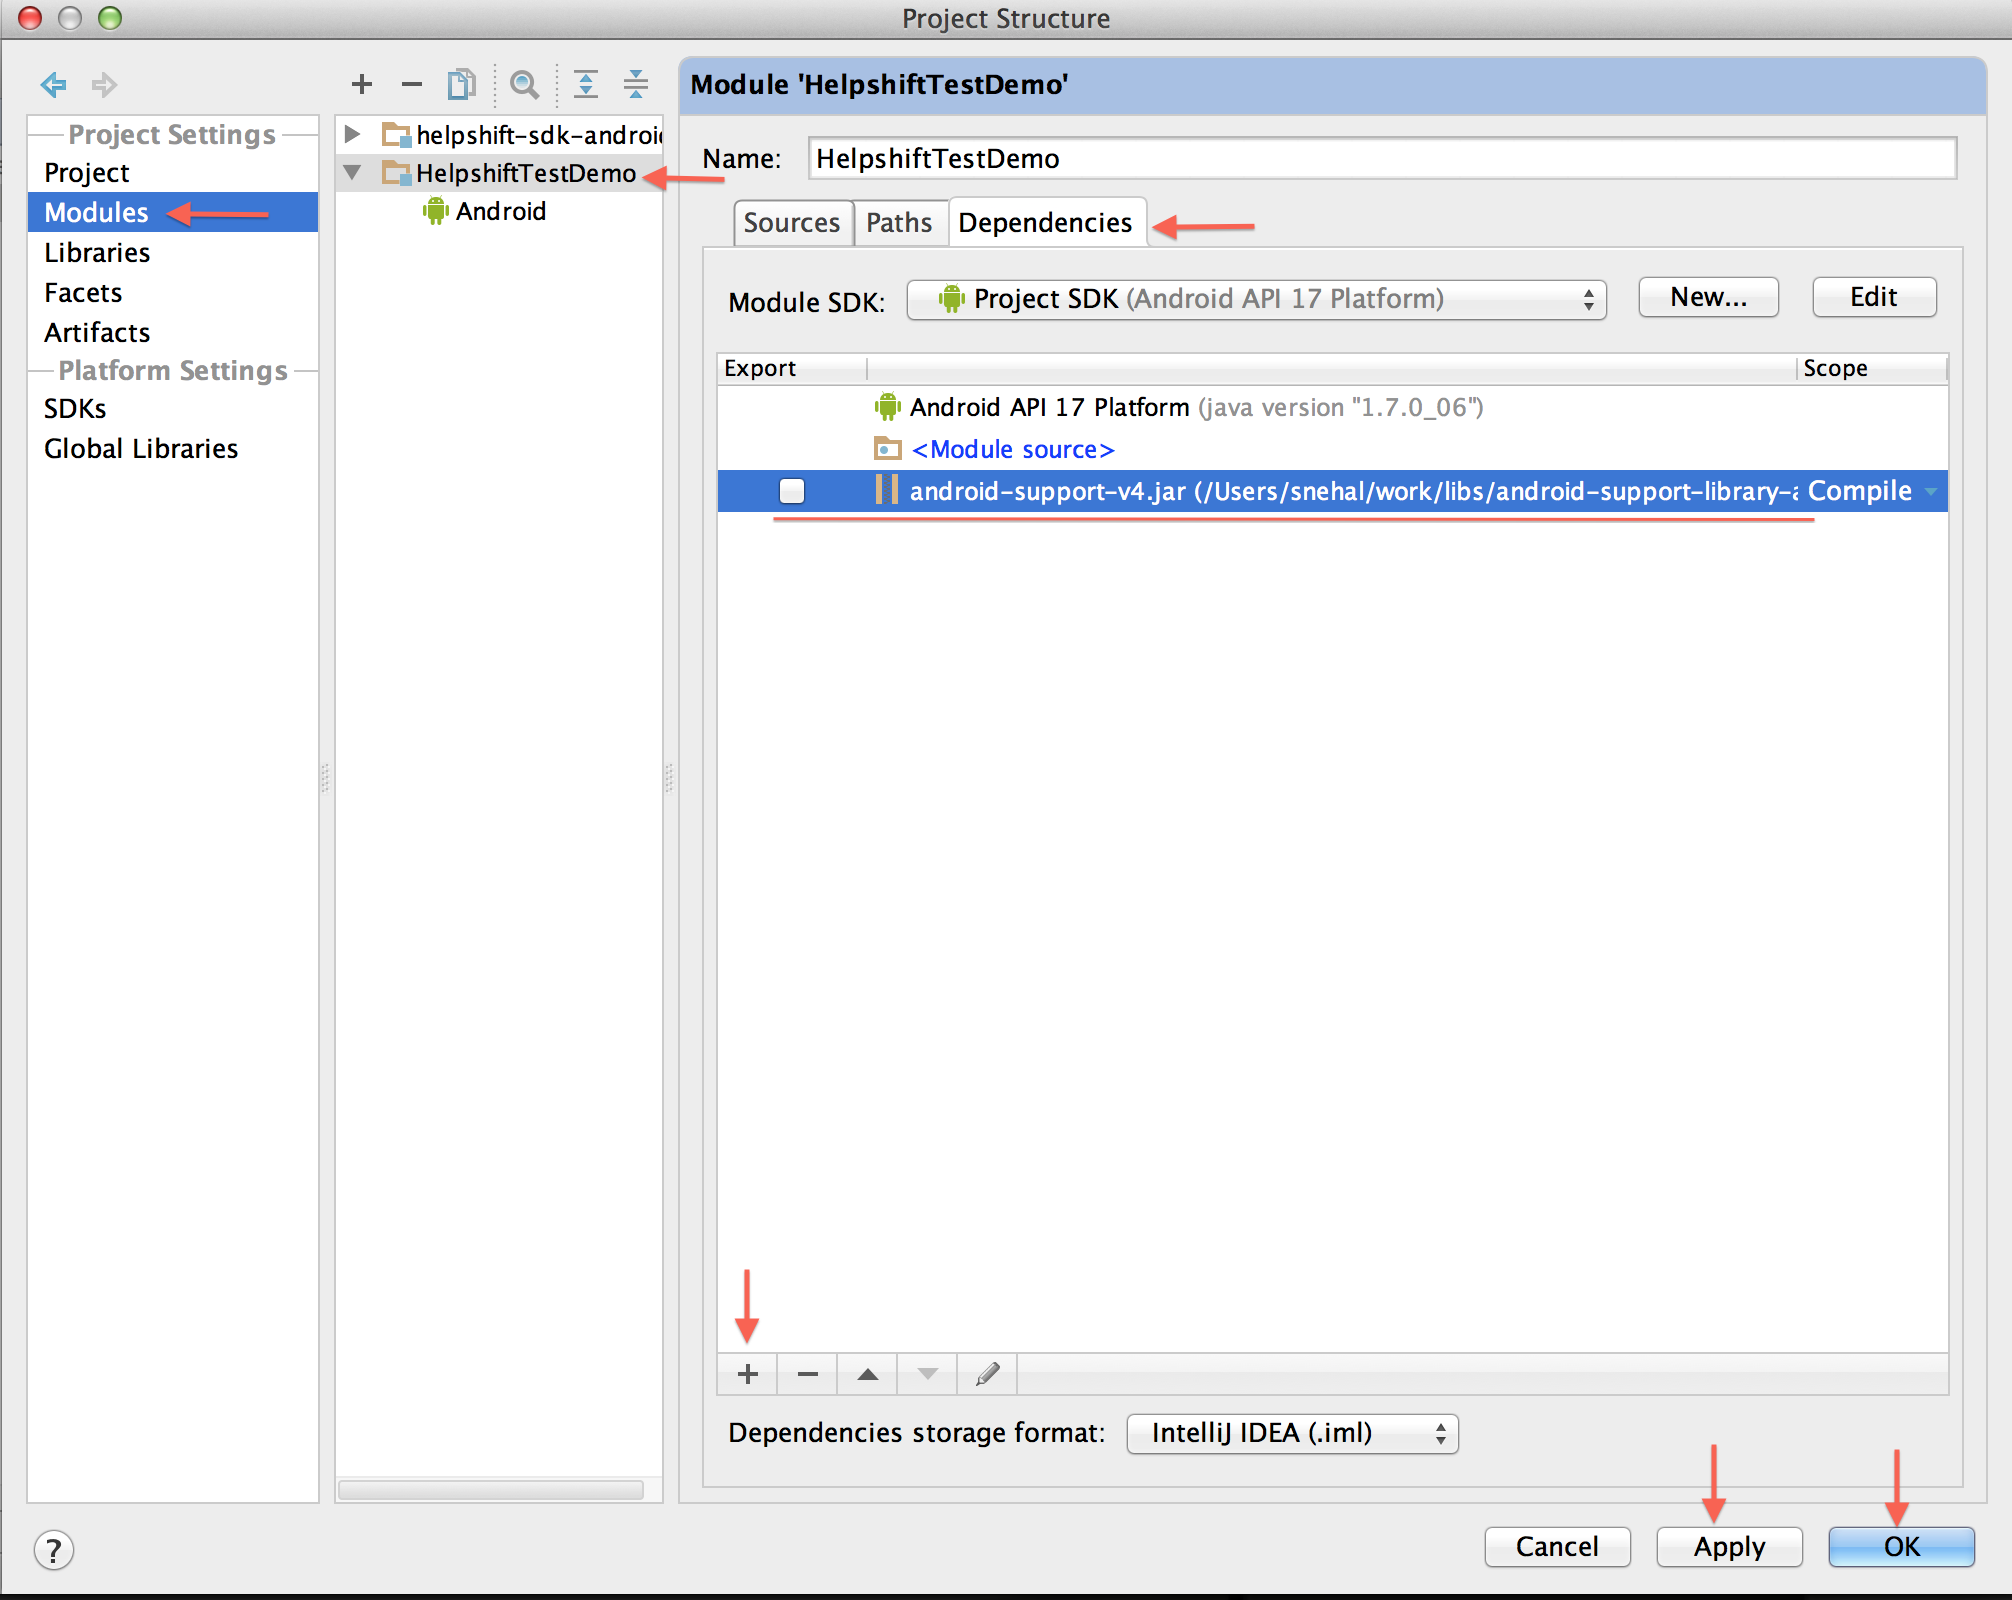
Task: Change the Compile scope dropdown
Action: tap(1928, 491)
